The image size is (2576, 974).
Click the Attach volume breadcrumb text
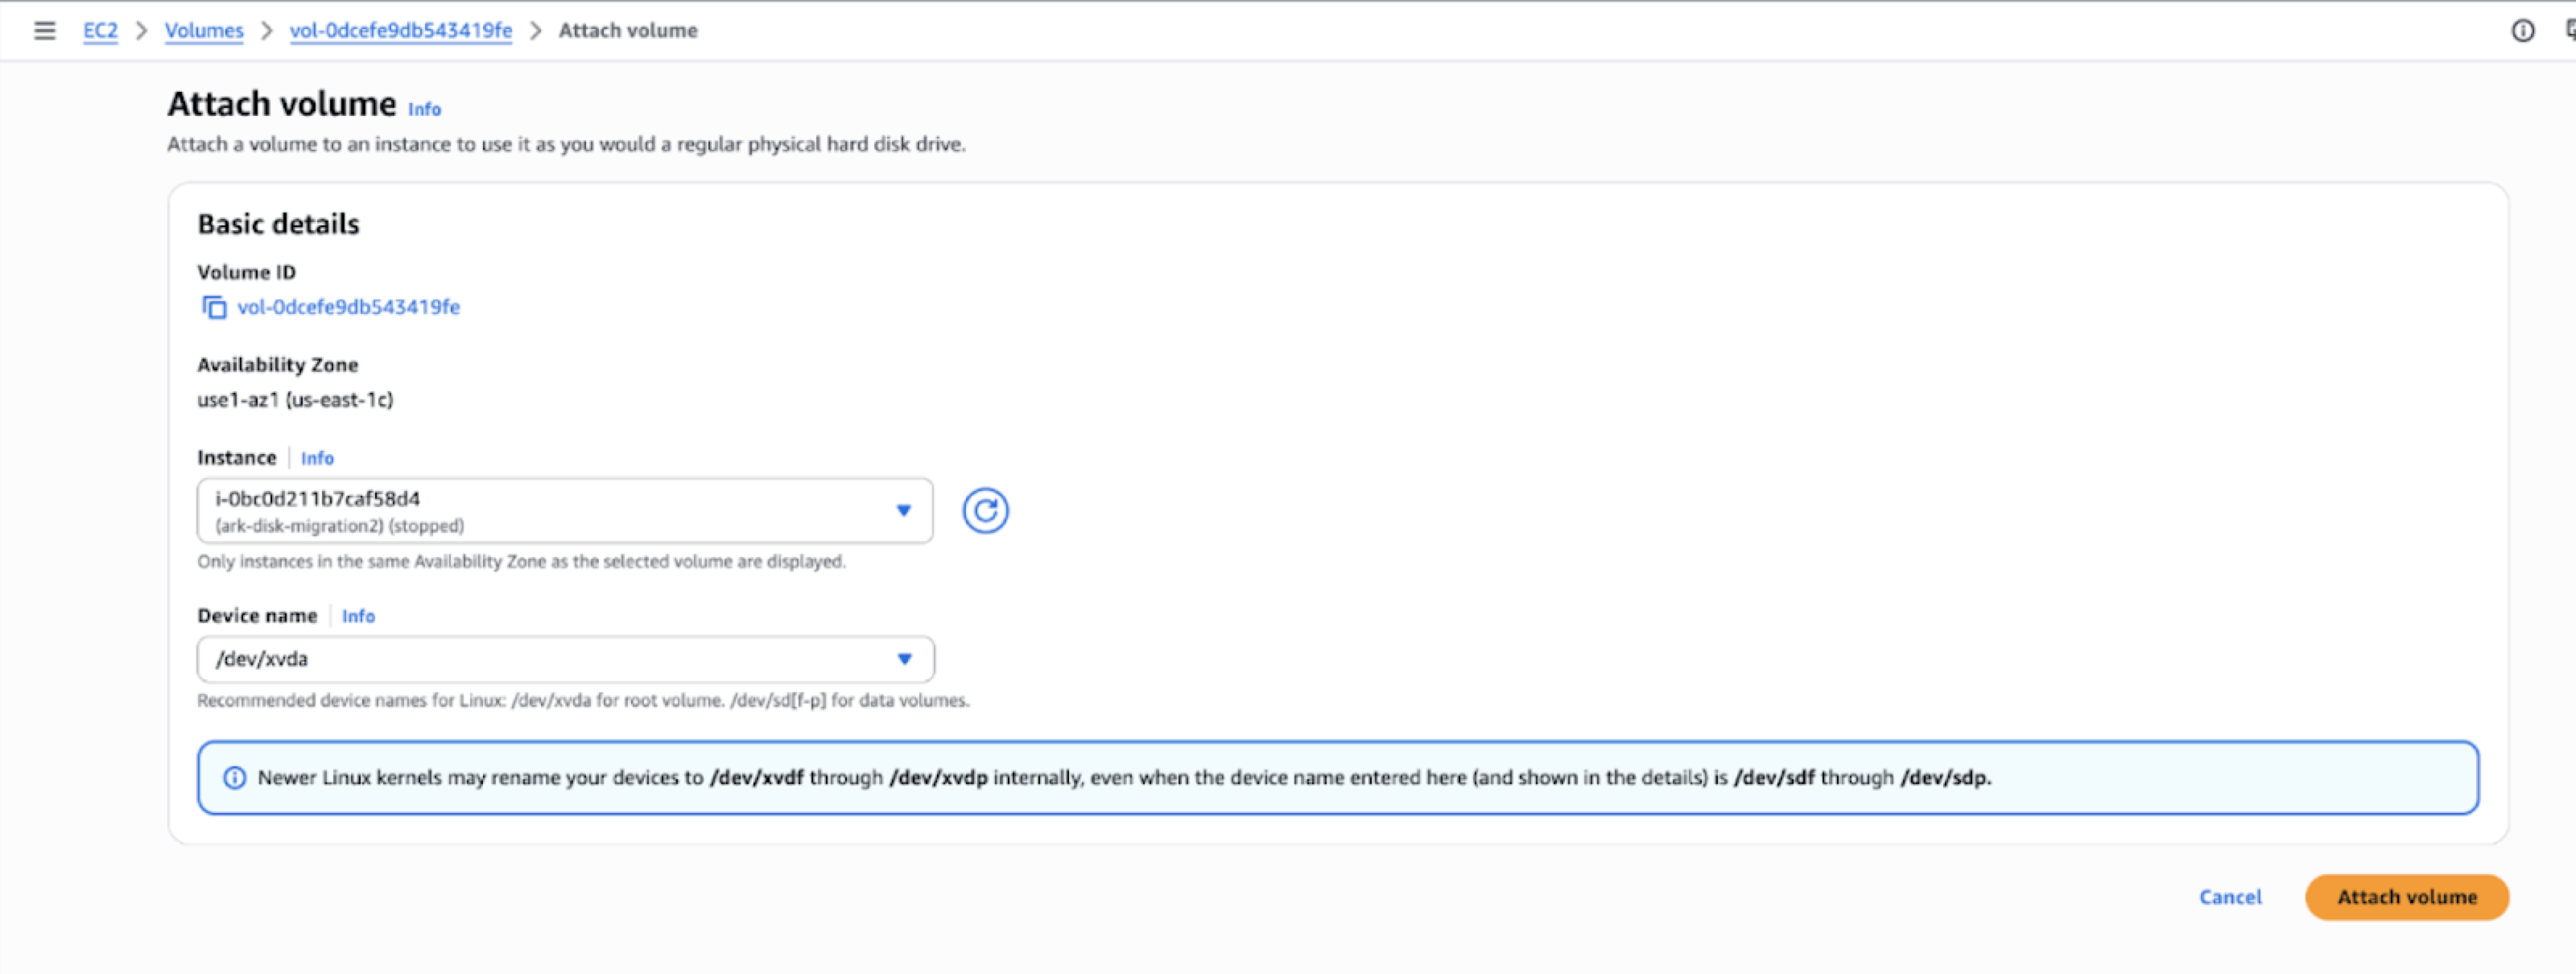(x=628, y=31)
